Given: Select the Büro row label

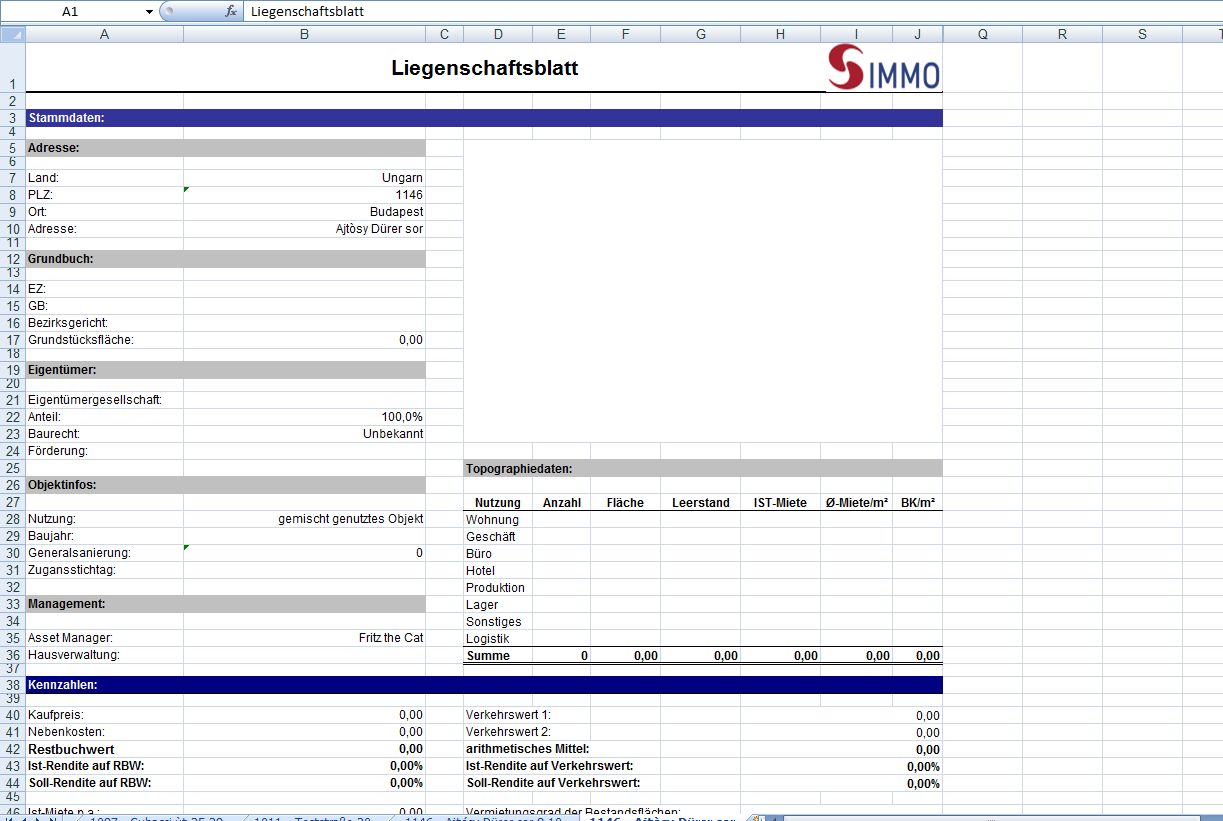Looking at the screenshot, I should pyautogui.click(x=498, y=553).
